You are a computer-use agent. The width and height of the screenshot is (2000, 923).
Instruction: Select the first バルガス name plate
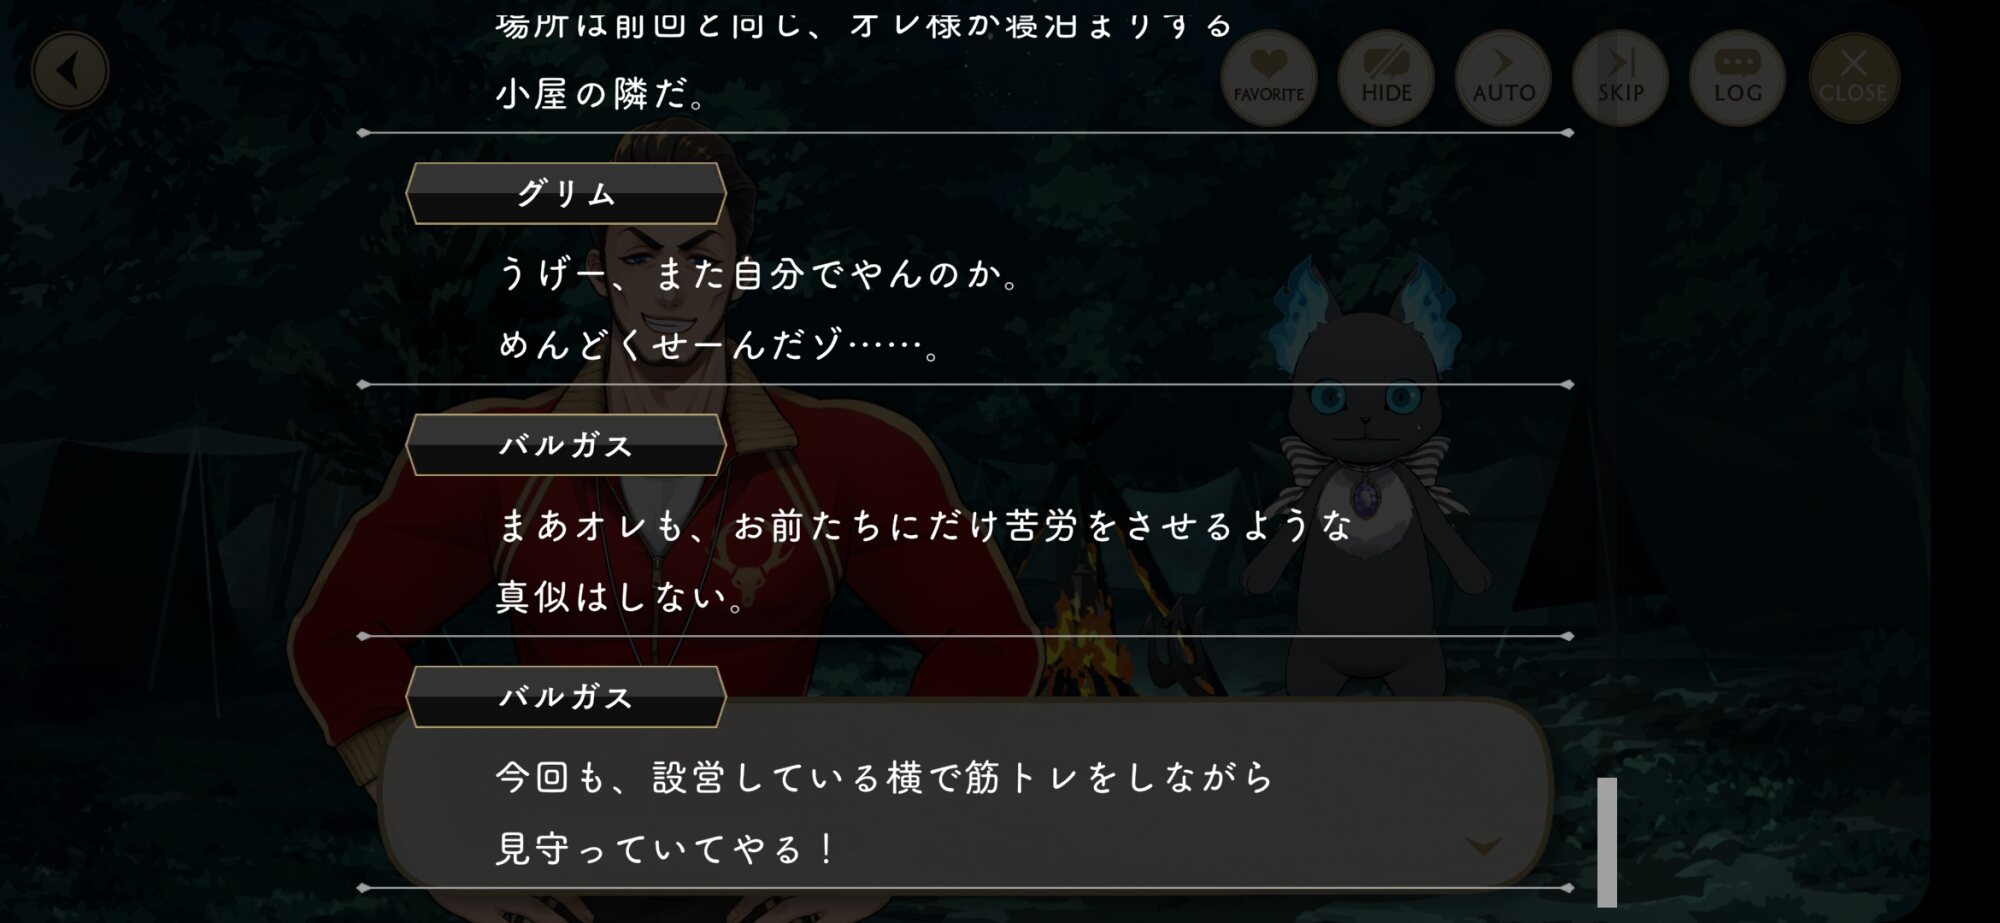566,445
